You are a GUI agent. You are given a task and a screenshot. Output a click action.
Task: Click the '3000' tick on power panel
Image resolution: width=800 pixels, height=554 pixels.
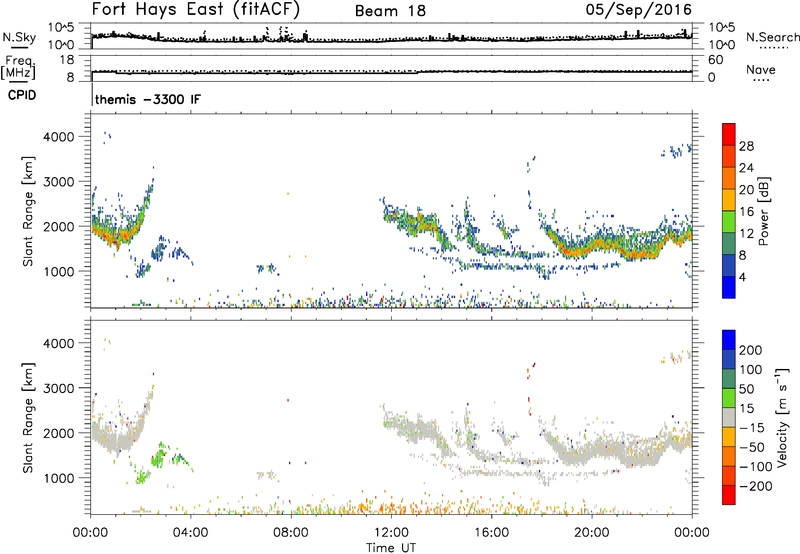58,182
